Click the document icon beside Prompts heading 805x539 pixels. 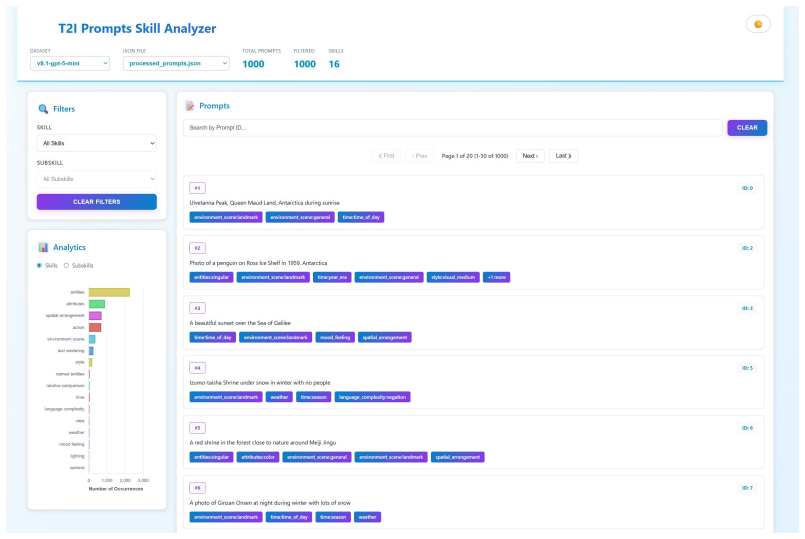tap(190, 106)
